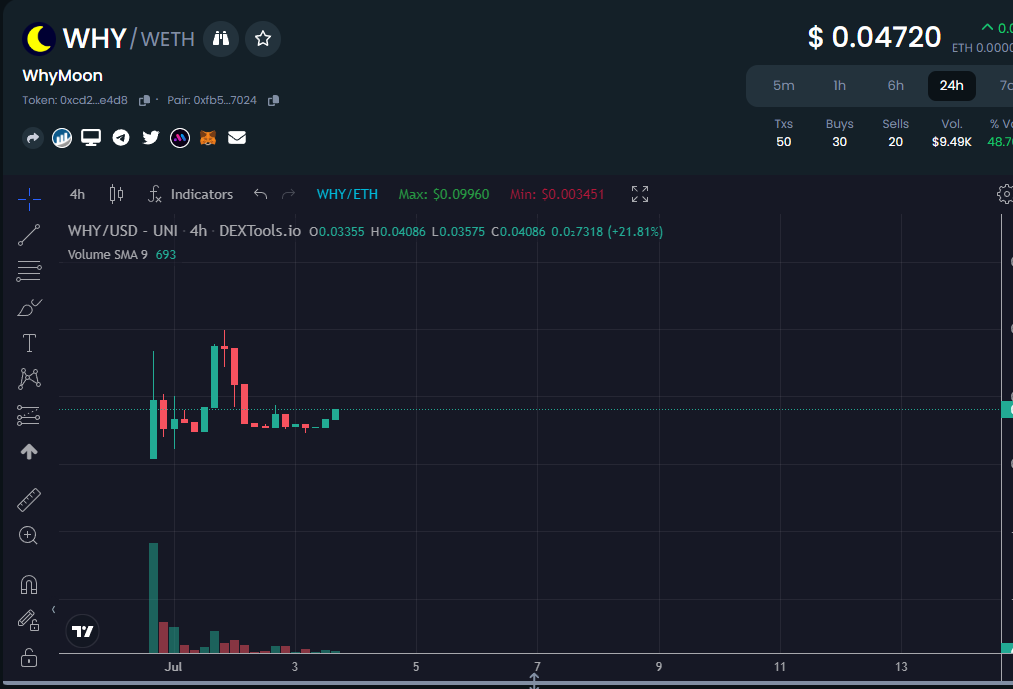Add WHY/WETH to favorites with star icon
The height and width of the screenshot is (689, 1013).
pyautogui.click(x=262, y=39)
